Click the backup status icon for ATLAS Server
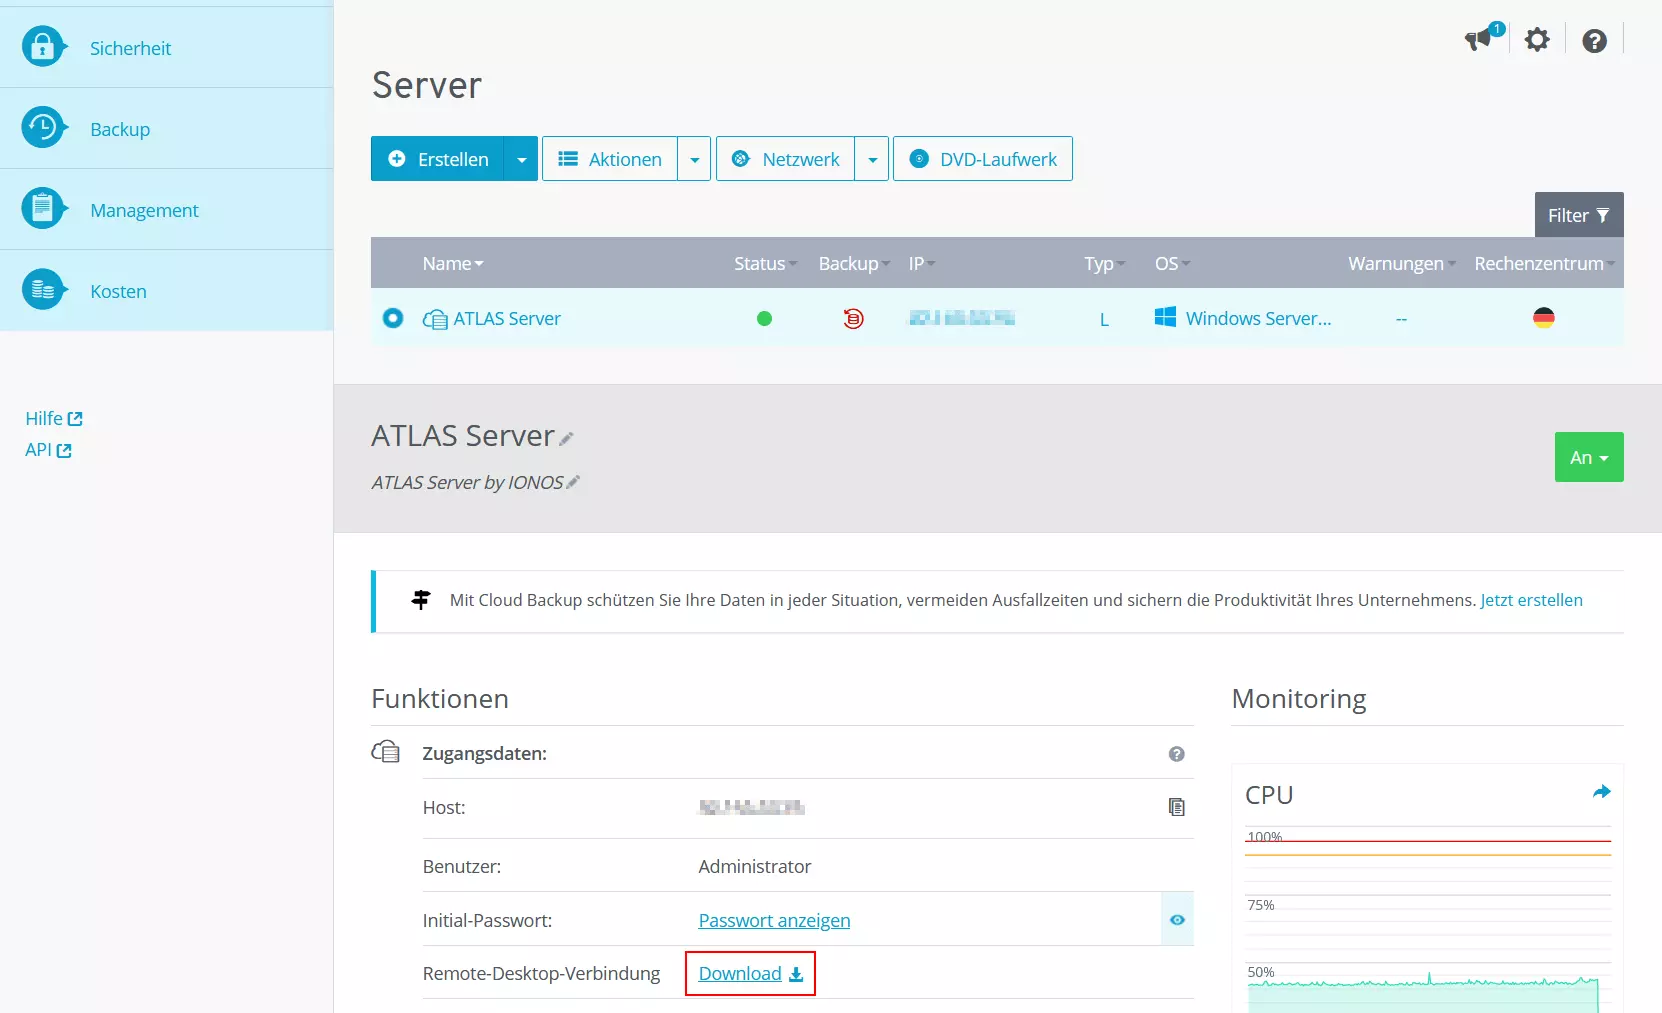1662x1013 pixels. pyautogui.click(x=853, y=319)
